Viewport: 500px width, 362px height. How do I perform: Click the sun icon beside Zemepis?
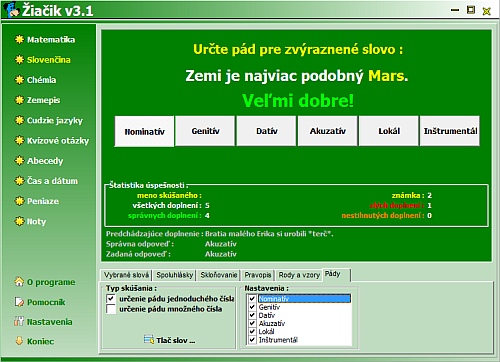[19, 100]
